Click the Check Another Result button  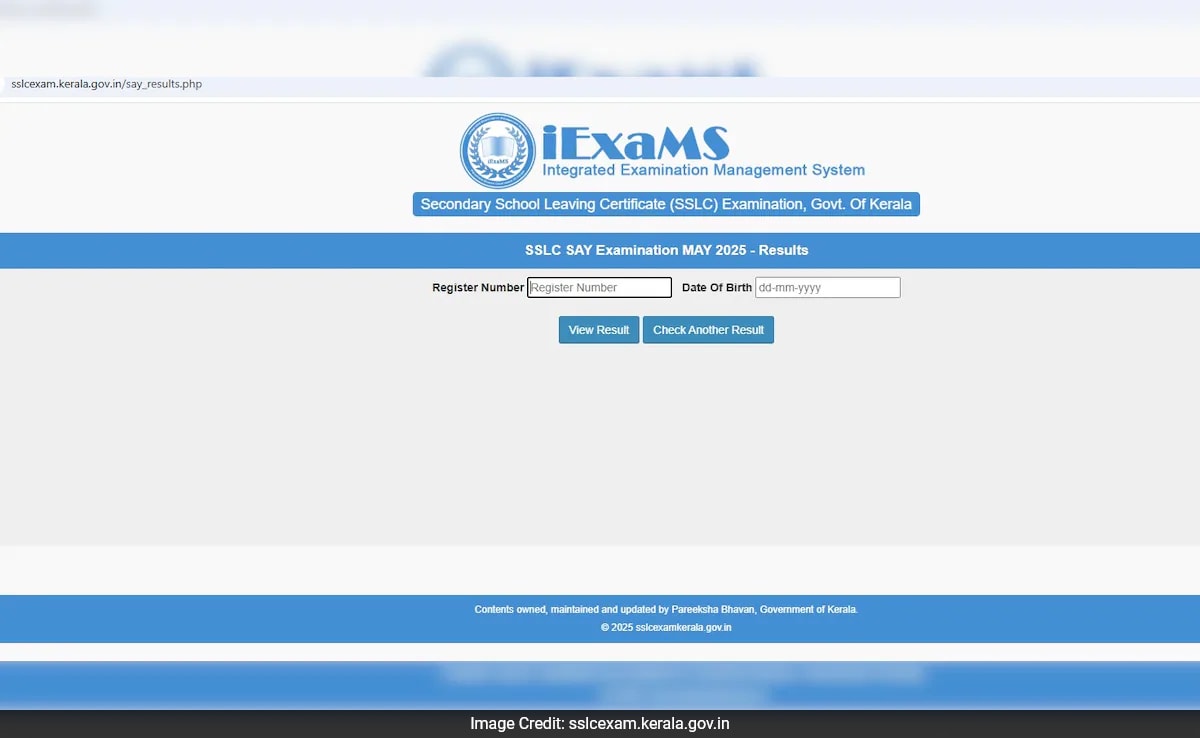[x=708, y=330]
